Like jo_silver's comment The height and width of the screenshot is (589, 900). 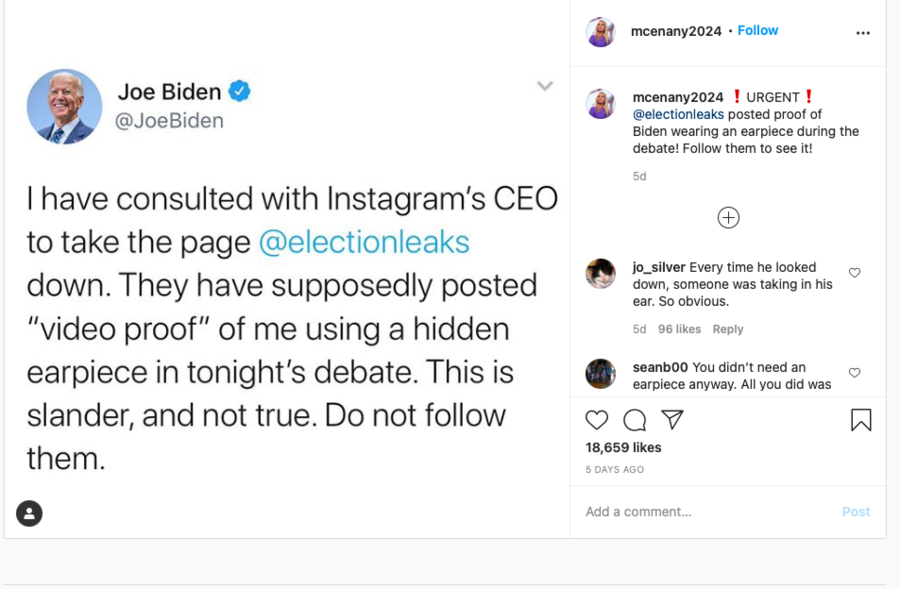point(854,273)
